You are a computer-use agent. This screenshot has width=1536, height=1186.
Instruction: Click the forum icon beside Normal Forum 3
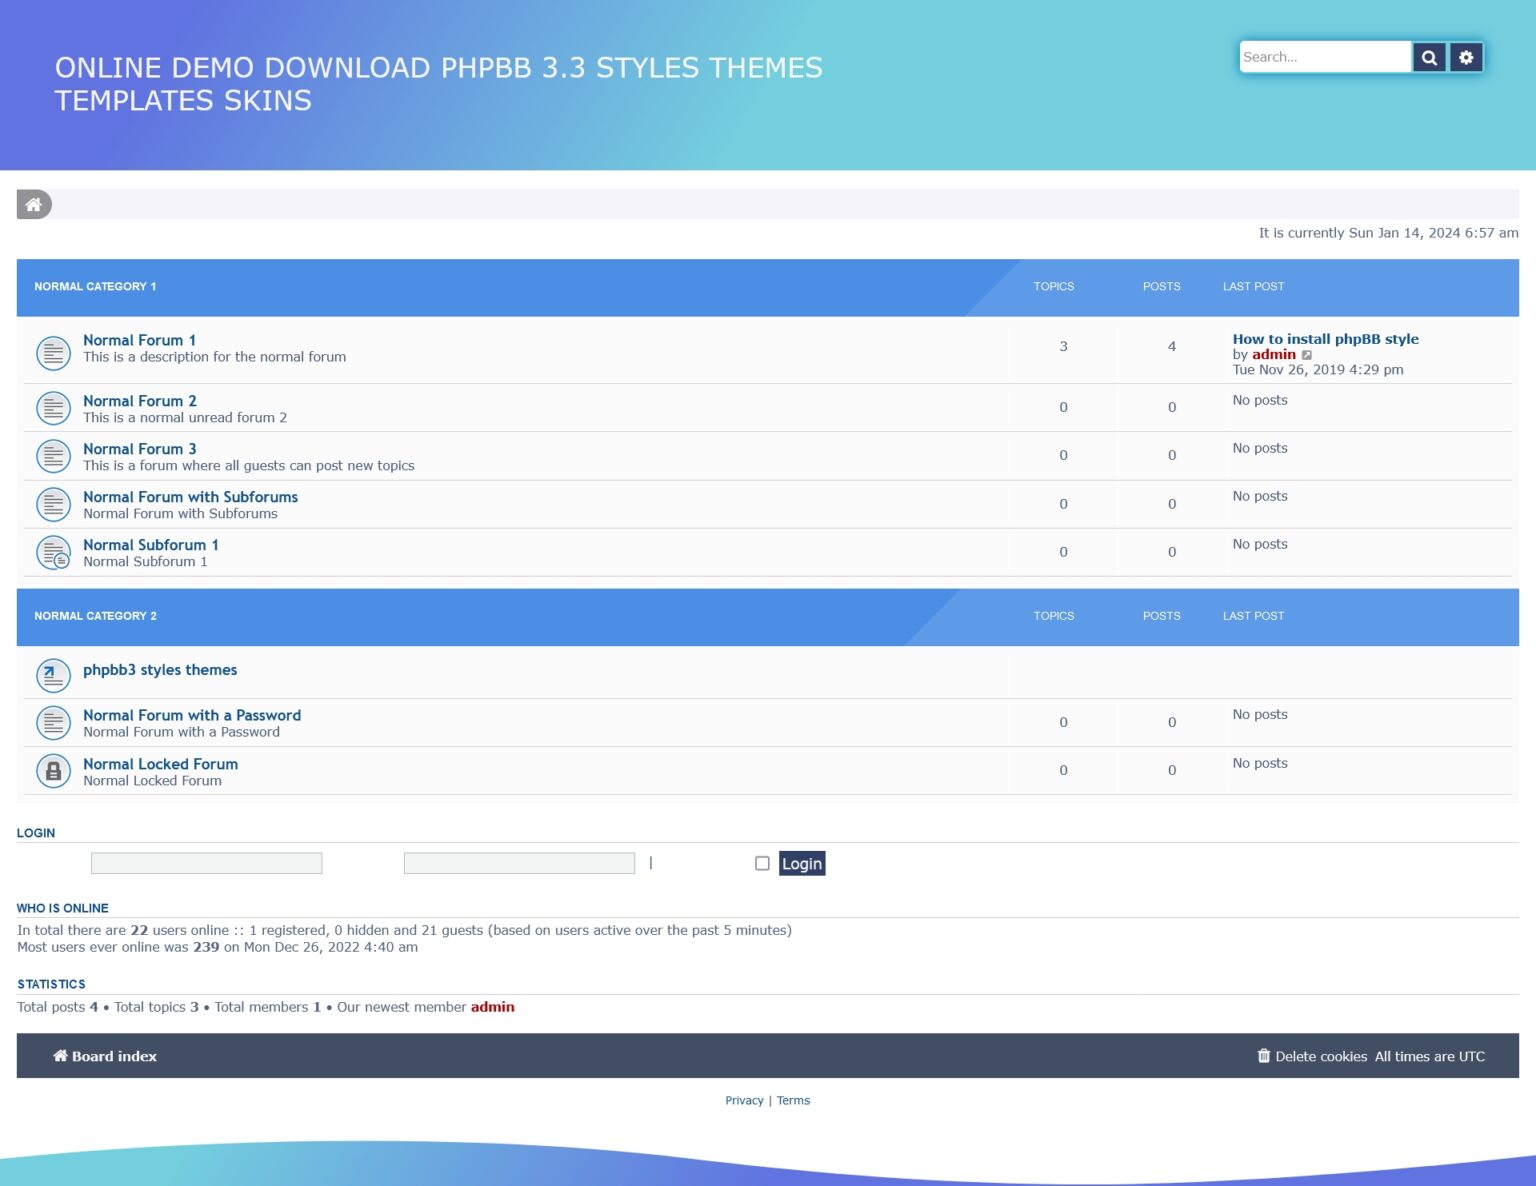coord(53,455)
